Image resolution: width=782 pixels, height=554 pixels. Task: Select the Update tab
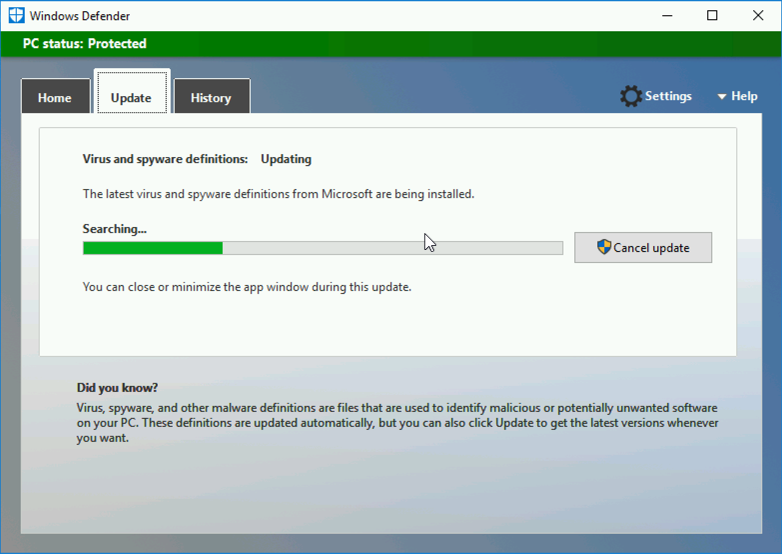pos(132,92)
